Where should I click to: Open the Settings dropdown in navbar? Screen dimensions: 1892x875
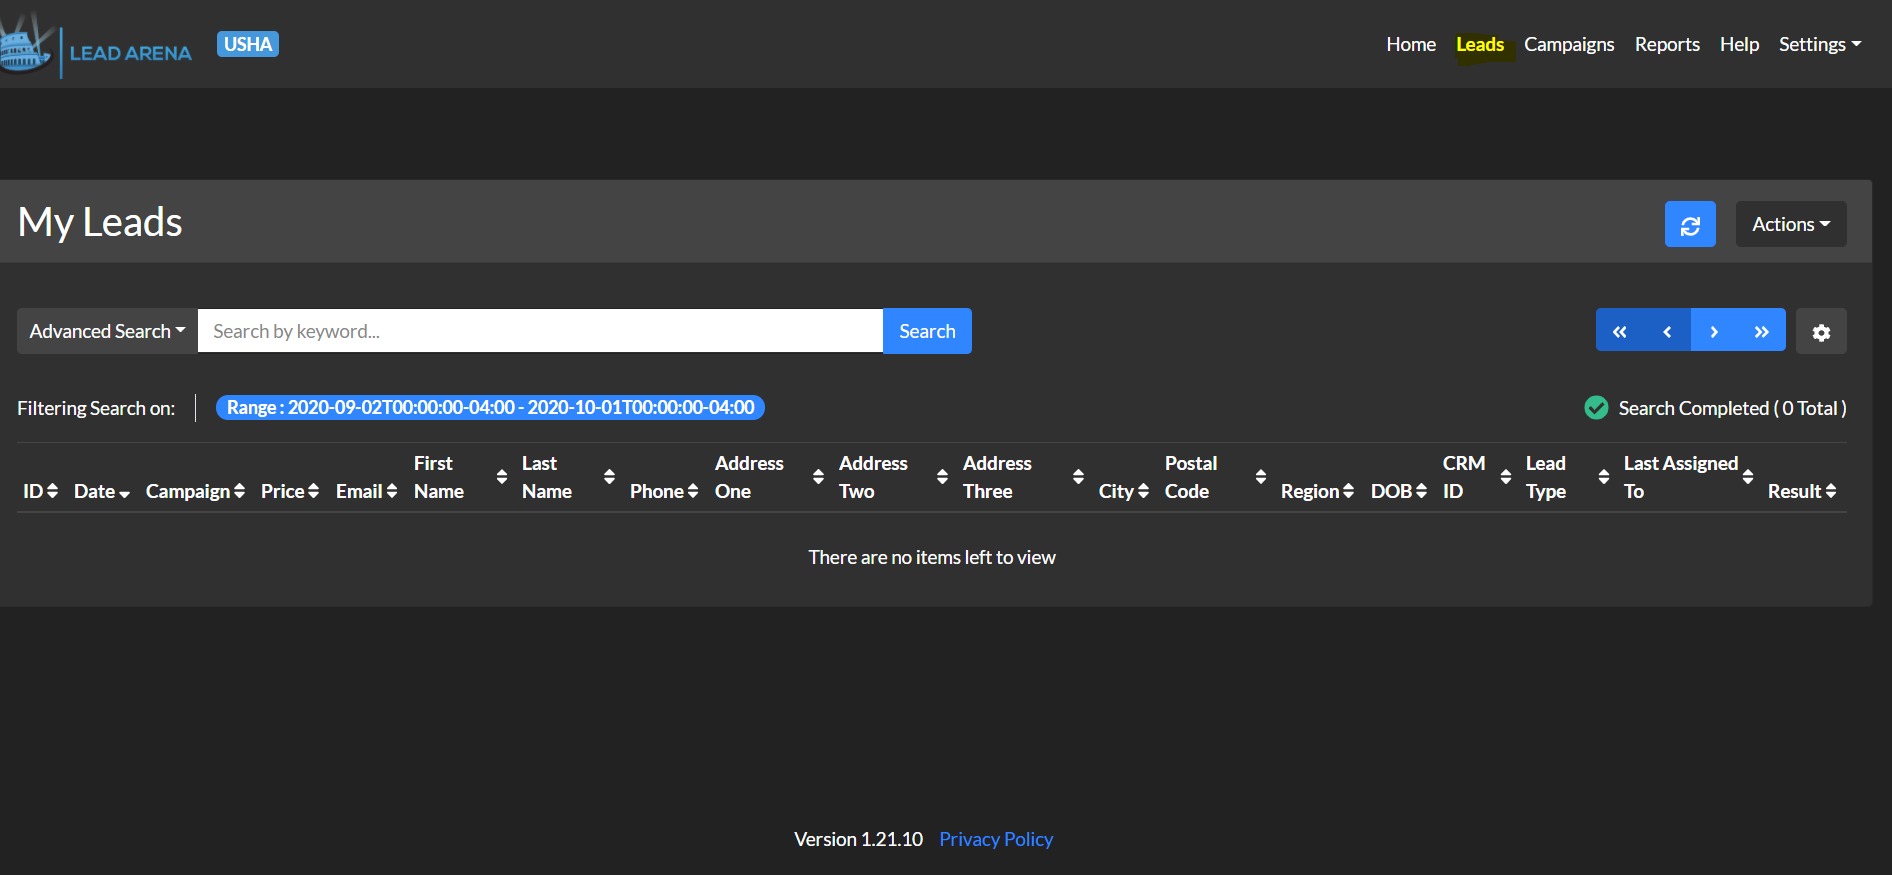[x=1820, y=44]
